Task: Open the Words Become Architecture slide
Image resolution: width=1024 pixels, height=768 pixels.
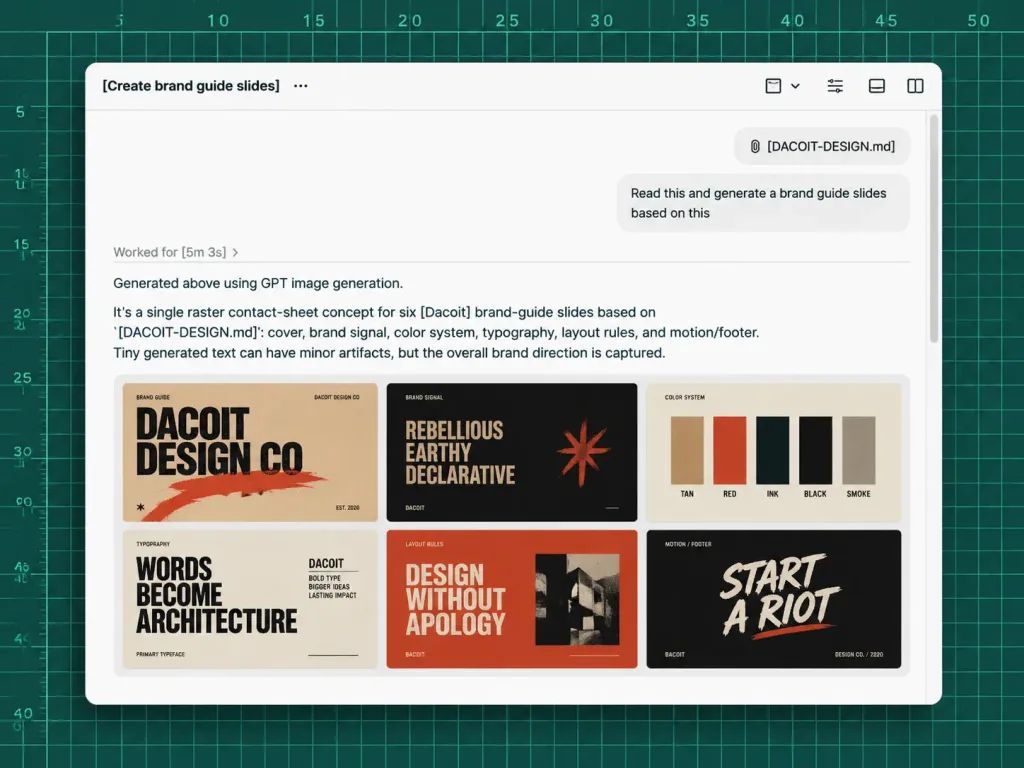Action: pos(250,599)
